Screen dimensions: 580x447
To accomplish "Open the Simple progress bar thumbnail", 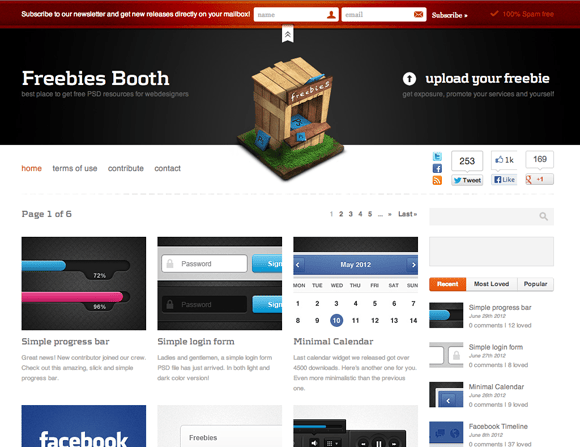I will point(84,283).
